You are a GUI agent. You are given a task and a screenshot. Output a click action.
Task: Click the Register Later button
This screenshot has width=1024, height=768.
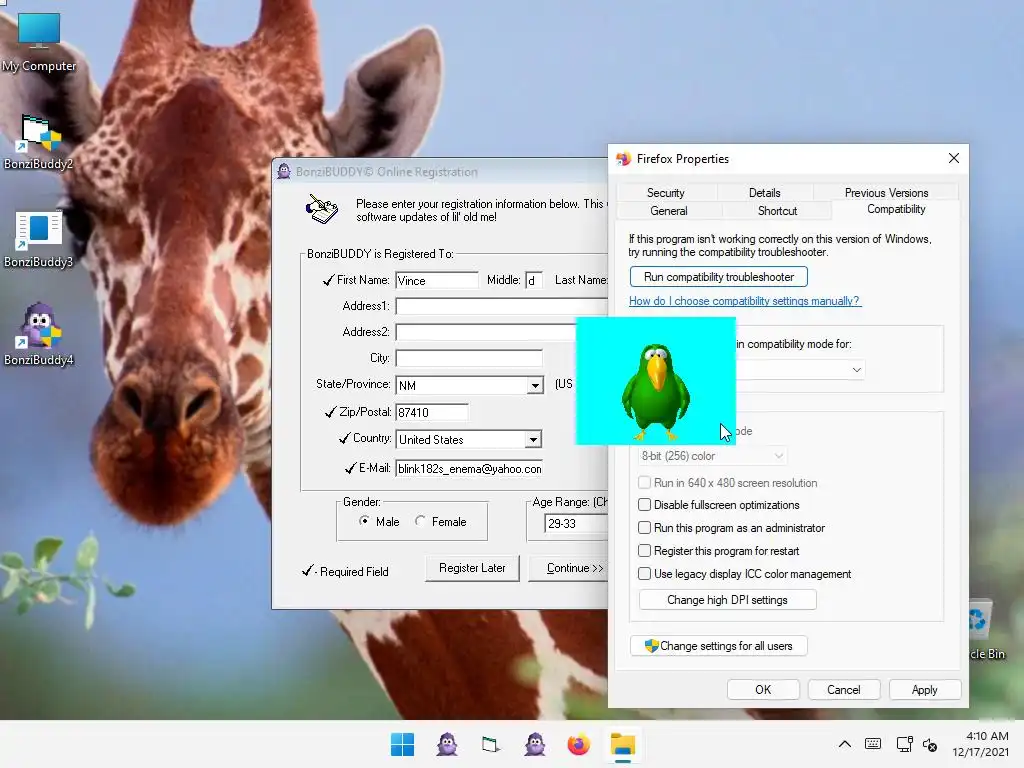472,568
